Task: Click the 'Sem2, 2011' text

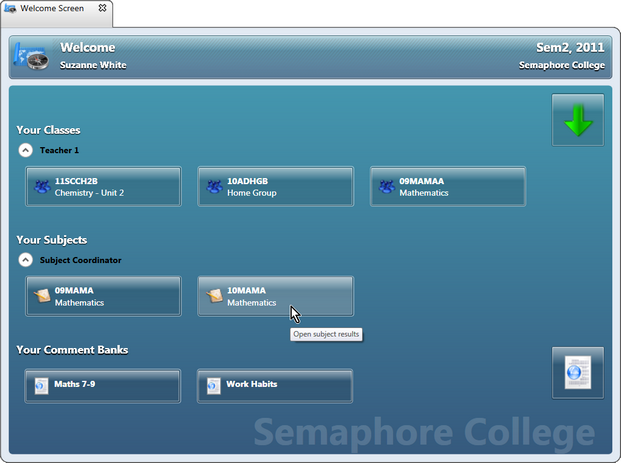Action: pyautogui.click(x=570, y=48)
